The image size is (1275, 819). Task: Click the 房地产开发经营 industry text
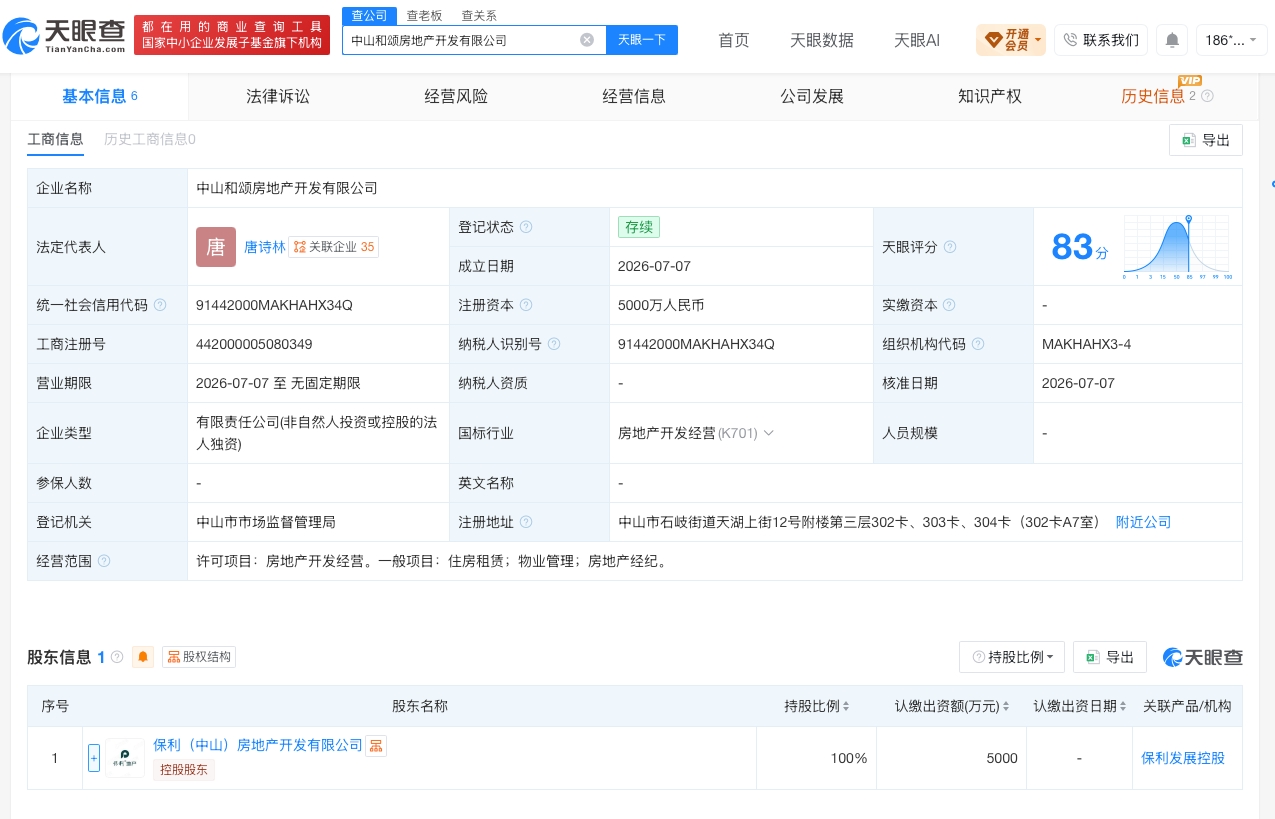click(x=667, y=433)
